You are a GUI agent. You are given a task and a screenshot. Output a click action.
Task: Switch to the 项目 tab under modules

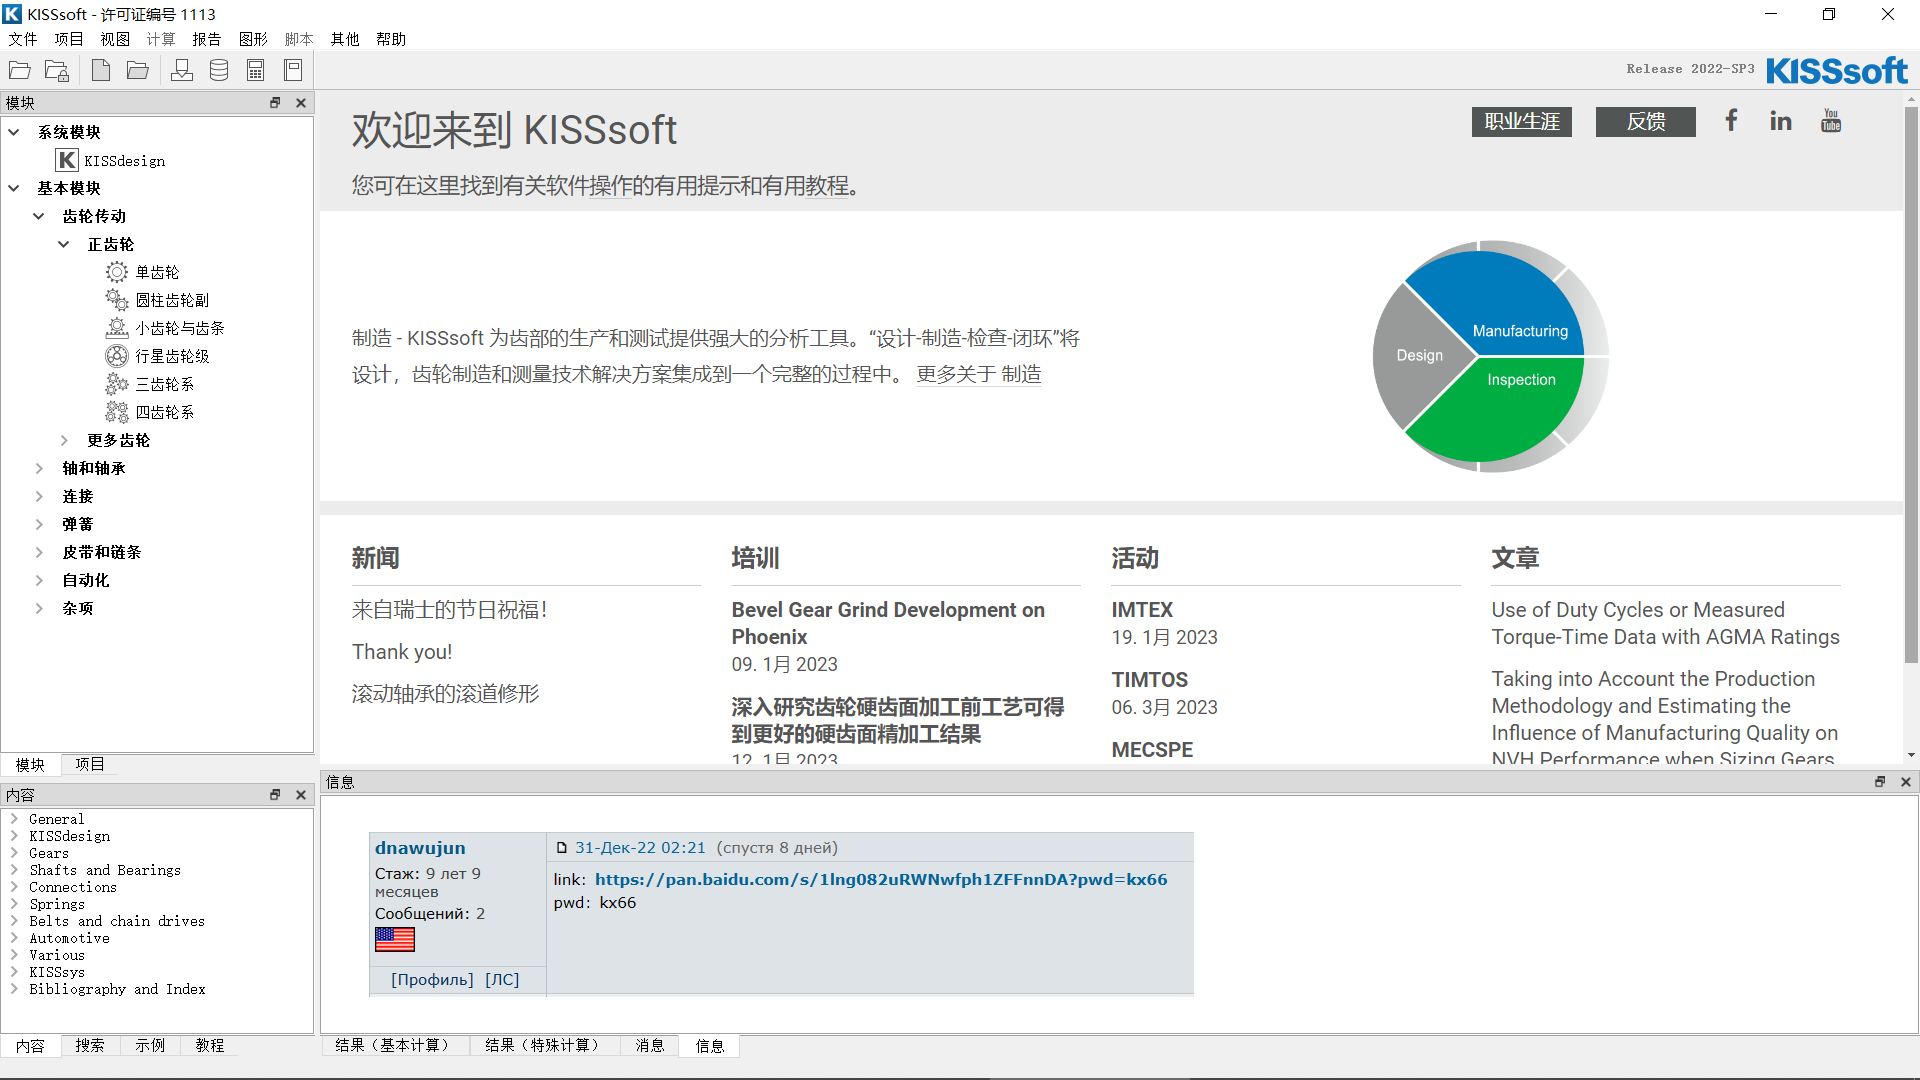point(90,764)
